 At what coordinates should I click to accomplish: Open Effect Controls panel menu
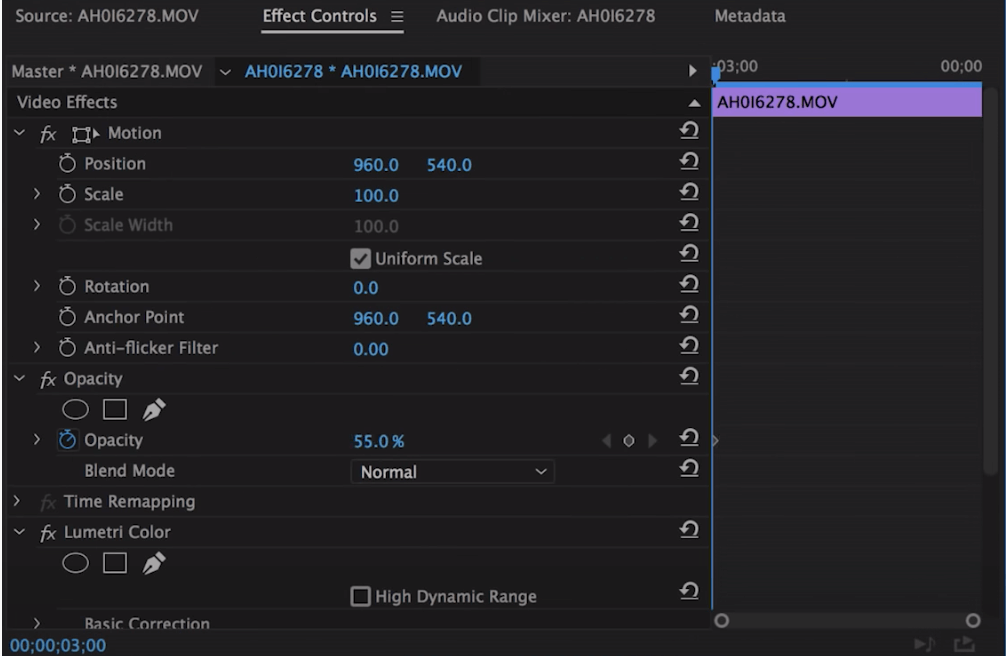click(397, 16)
